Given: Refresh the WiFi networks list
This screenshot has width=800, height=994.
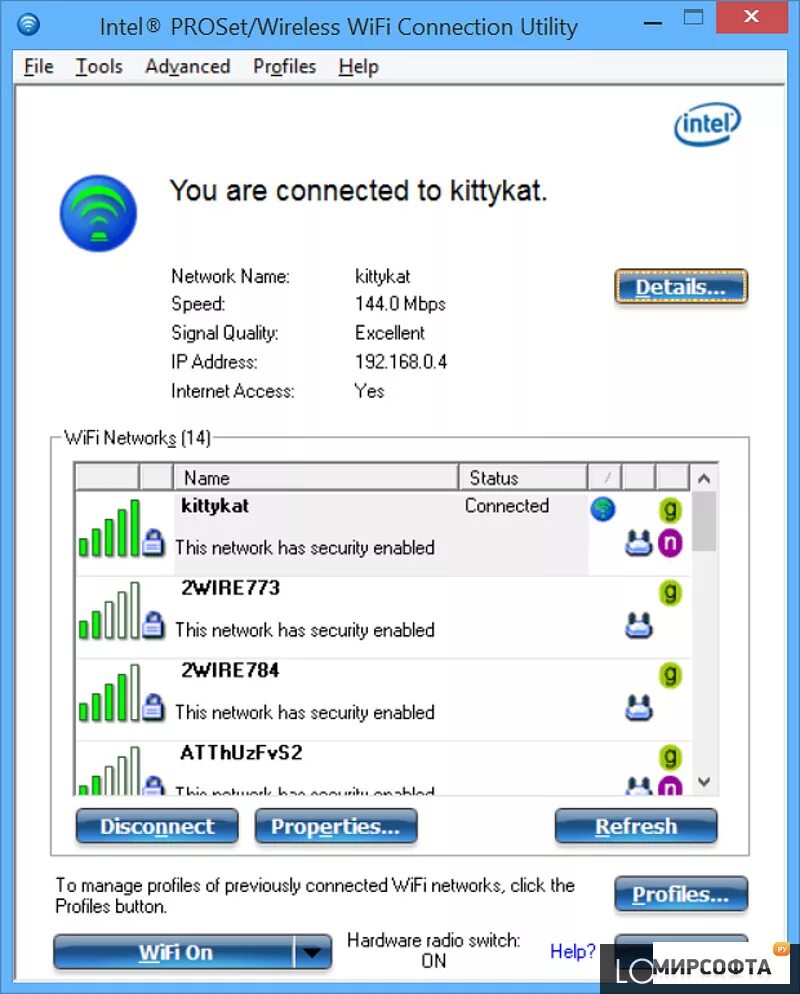Looking at the screenshot, I should (636, 827).
